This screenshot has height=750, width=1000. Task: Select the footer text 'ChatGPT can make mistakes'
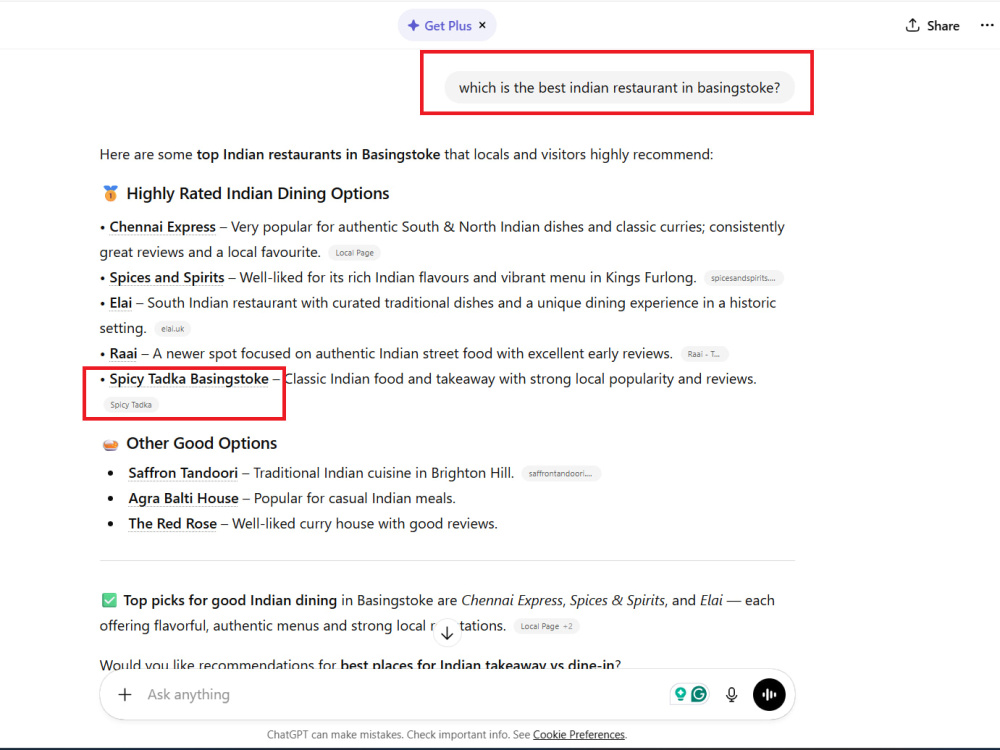tap(335, 735)
